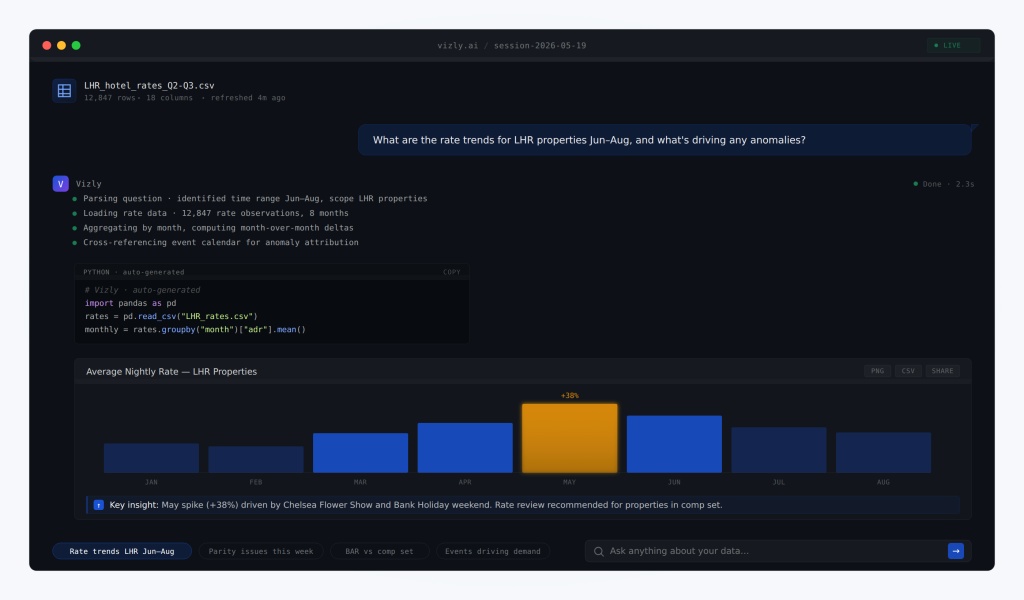Click the search magnifier icon

pyautogui.click(x=598, y=552)
